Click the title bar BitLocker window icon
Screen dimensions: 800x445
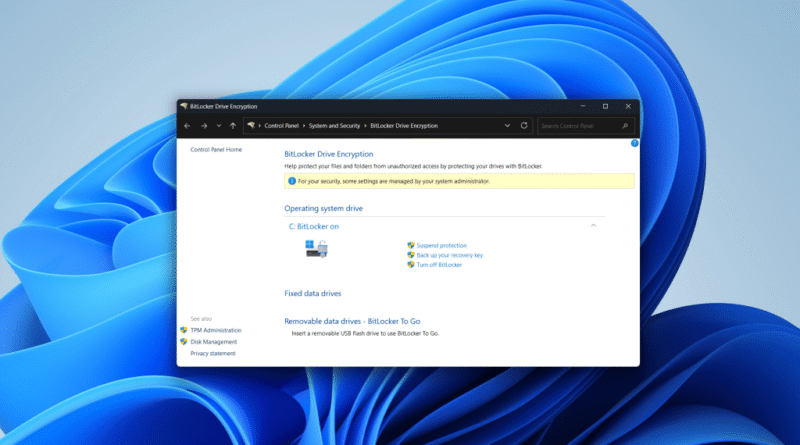(184, 106)
